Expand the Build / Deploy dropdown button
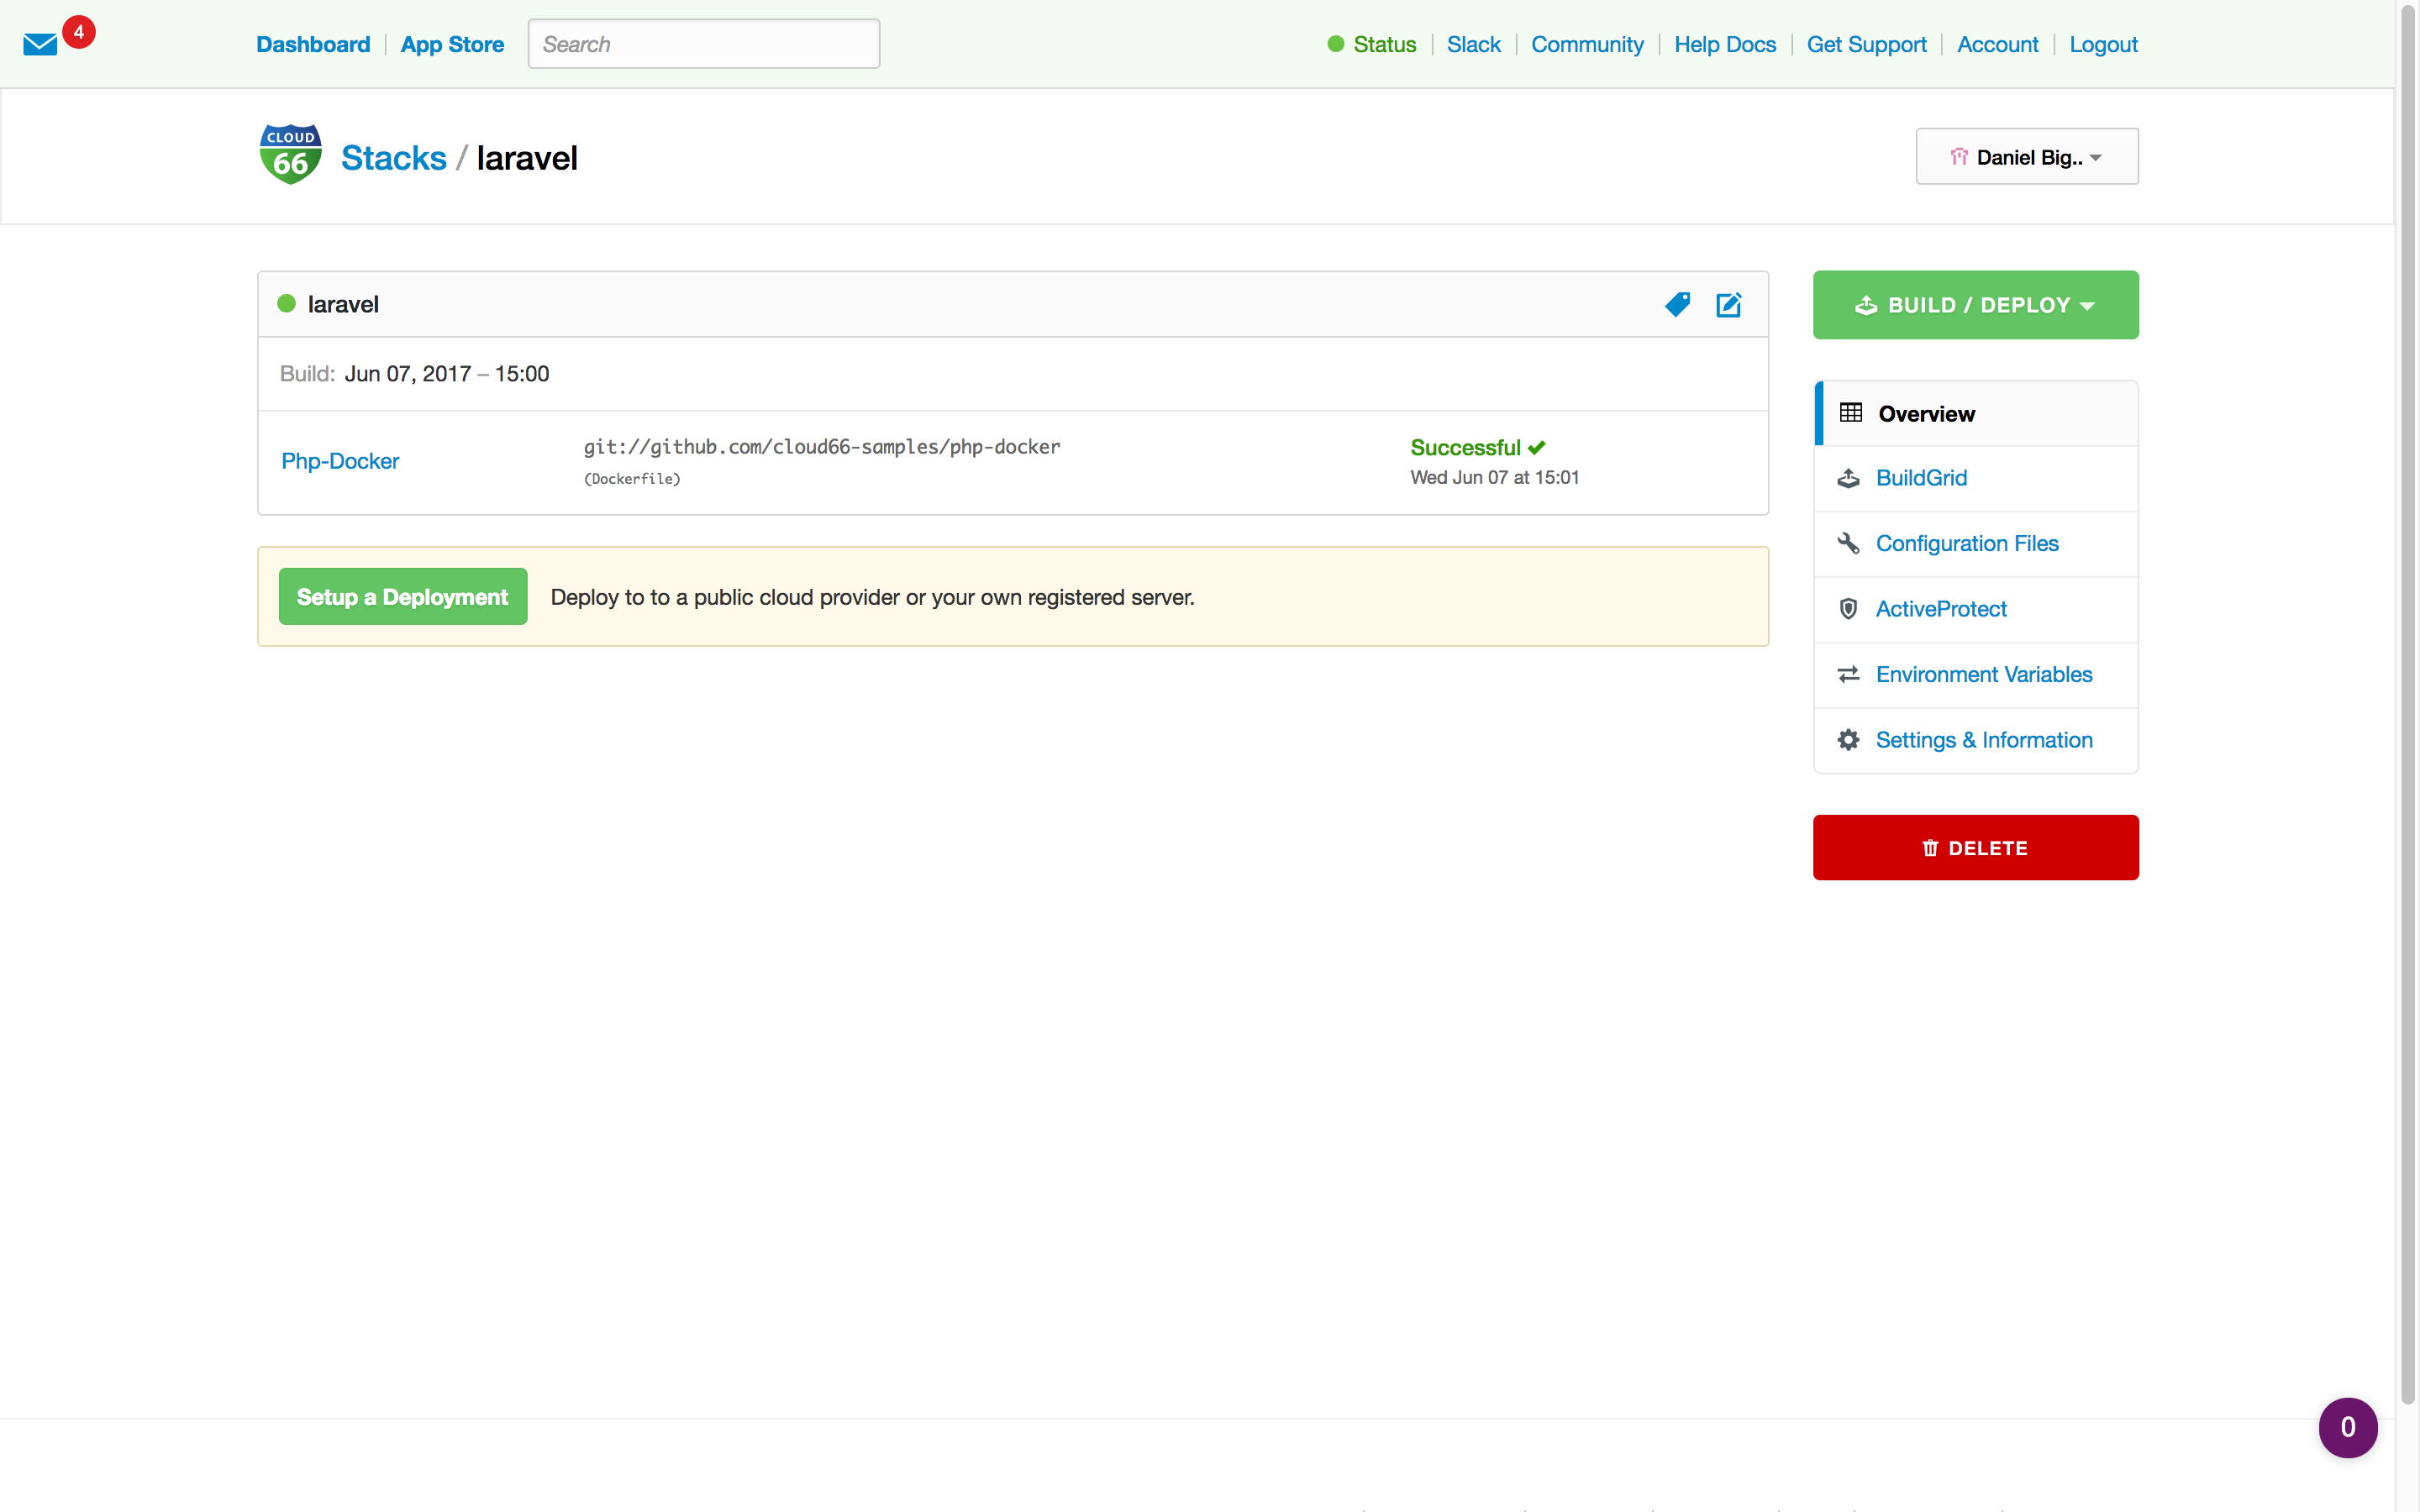 pyautogui.click(x=1976, y=305)
